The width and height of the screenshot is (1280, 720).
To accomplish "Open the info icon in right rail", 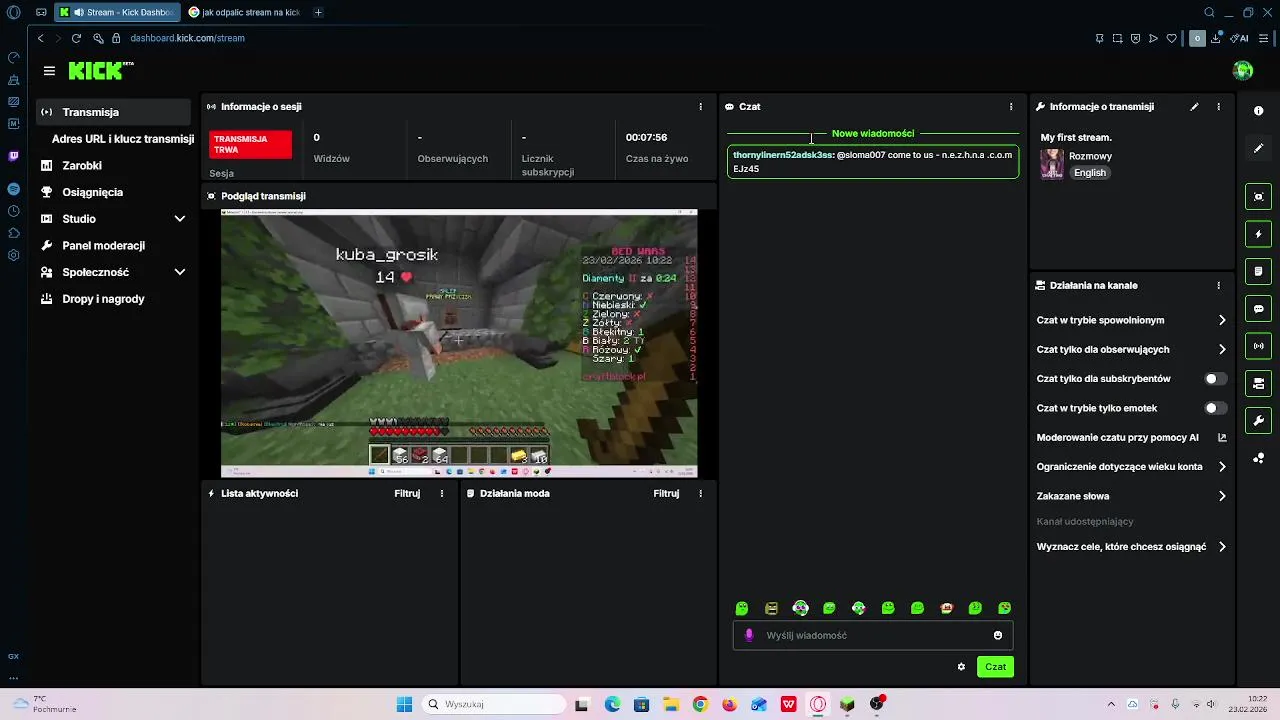I will pos(1259,111).
